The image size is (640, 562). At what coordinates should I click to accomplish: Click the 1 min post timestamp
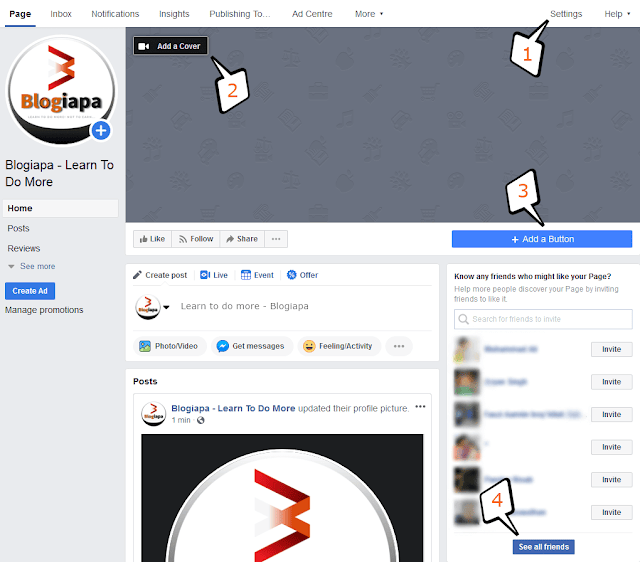coord(181,420)
